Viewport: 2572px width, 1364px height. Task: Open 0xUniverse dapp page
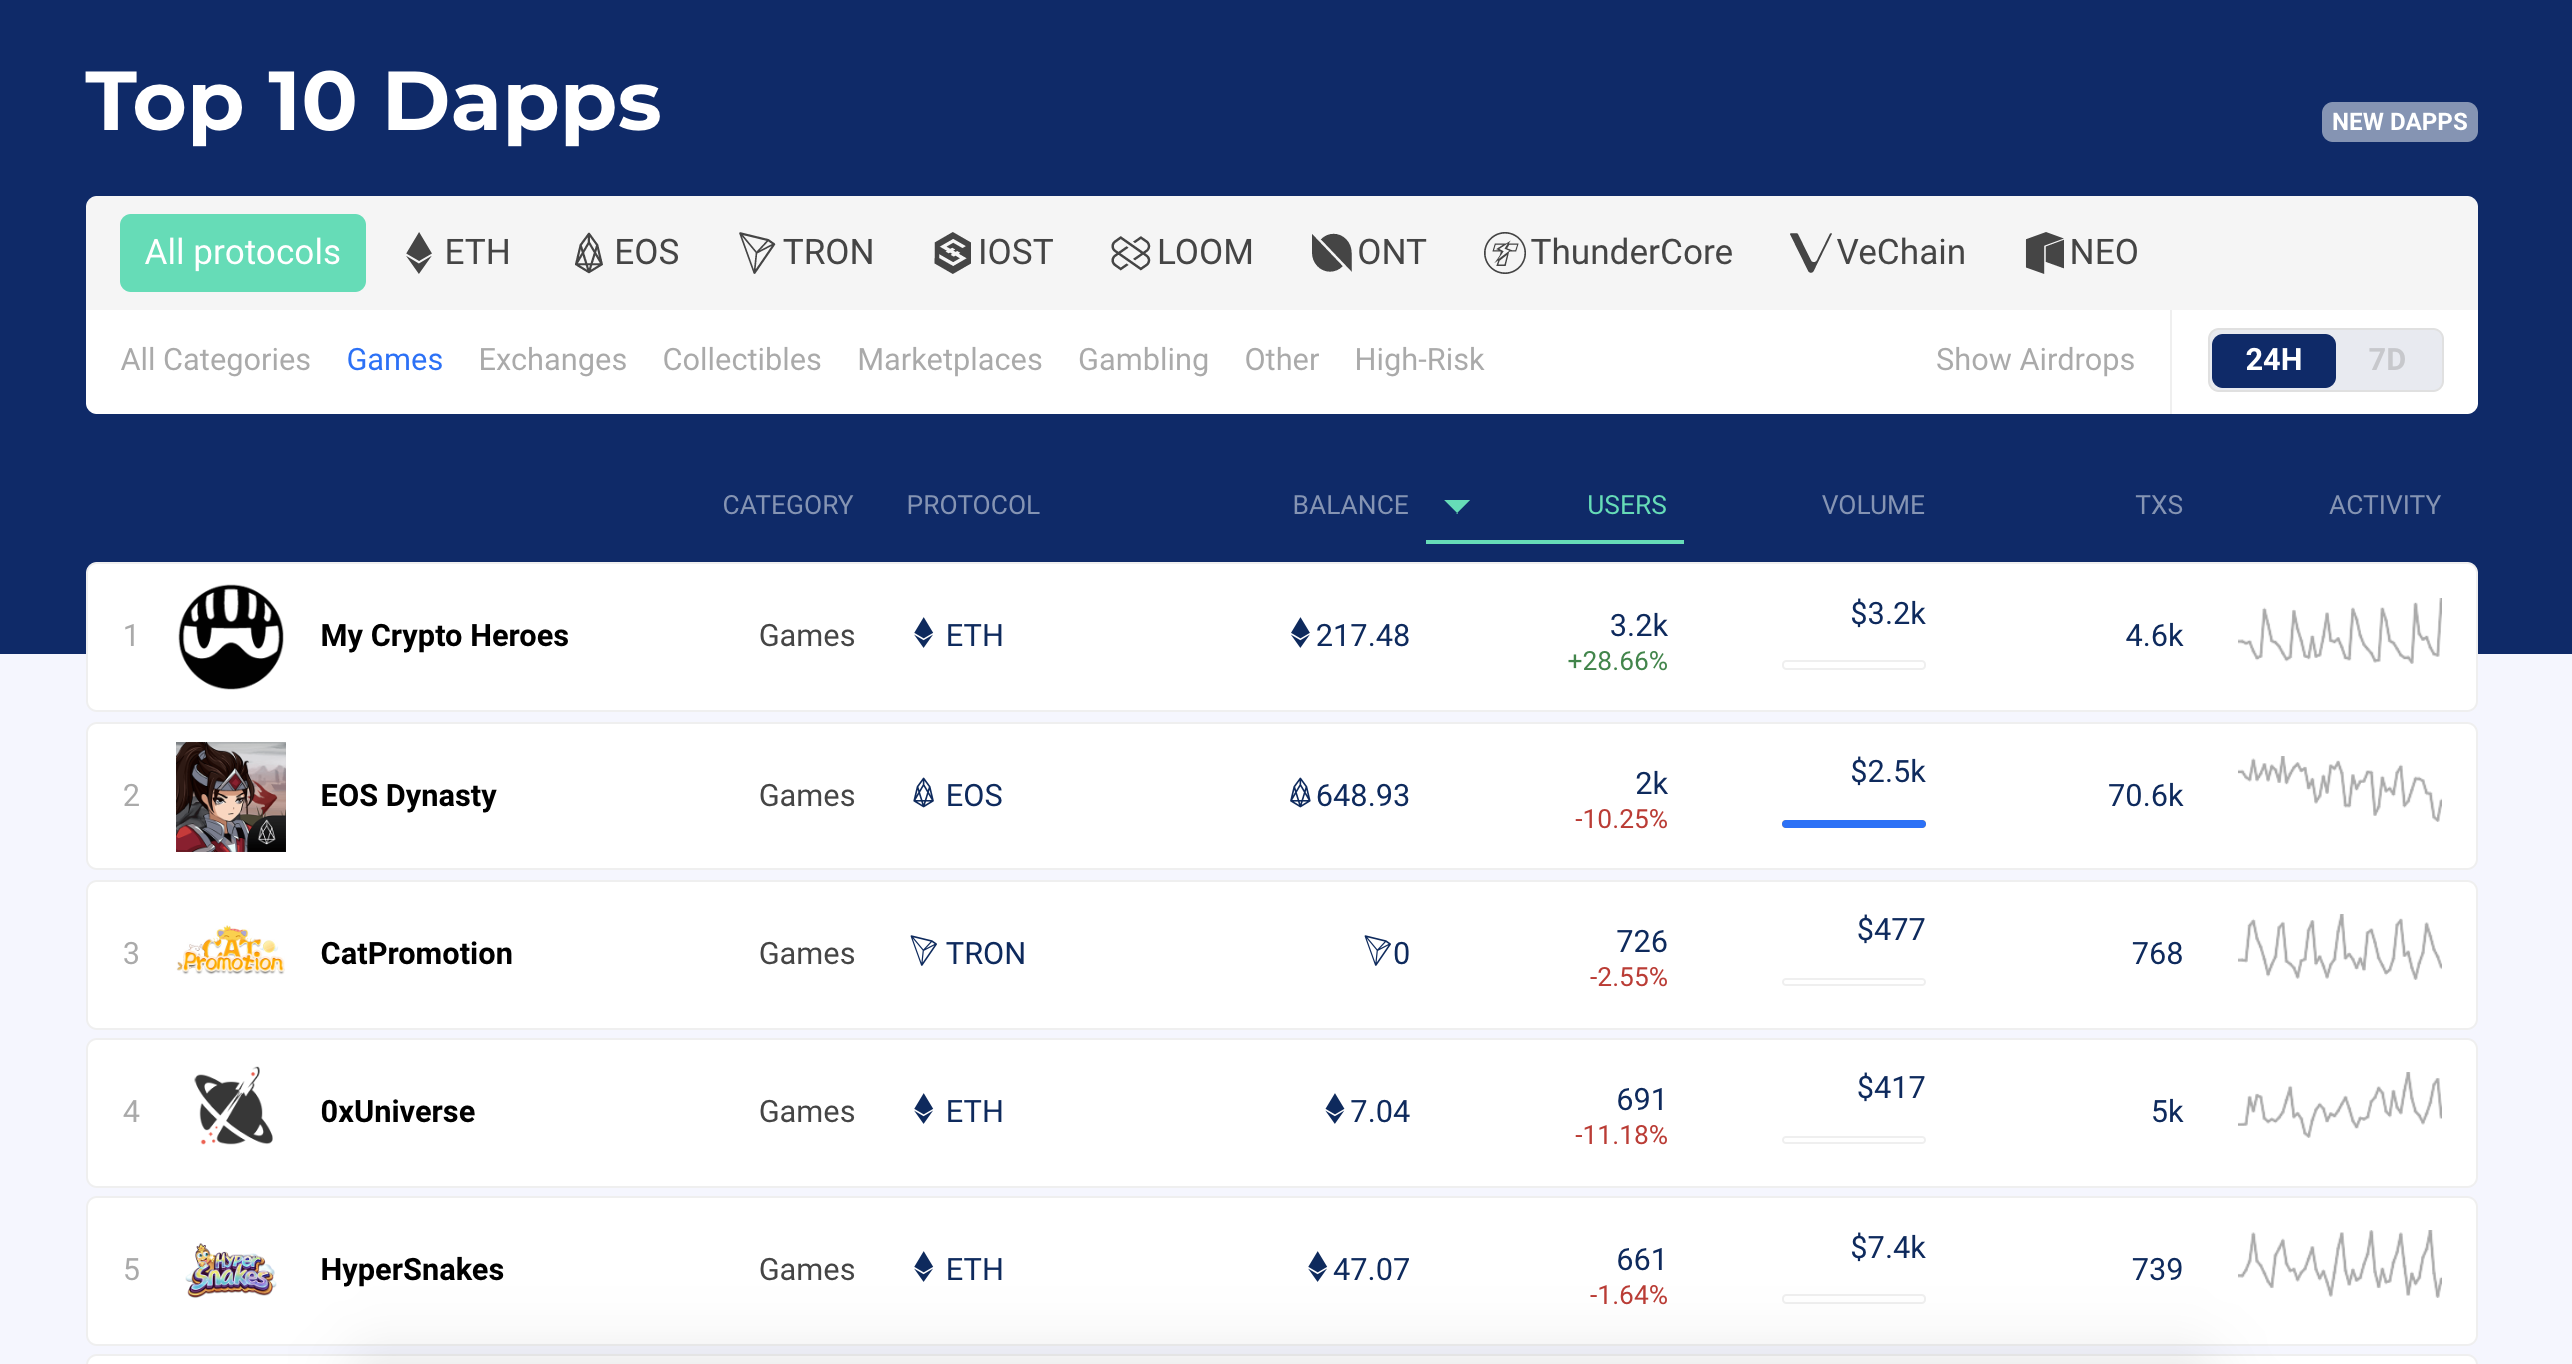[x=397, y=1112]
